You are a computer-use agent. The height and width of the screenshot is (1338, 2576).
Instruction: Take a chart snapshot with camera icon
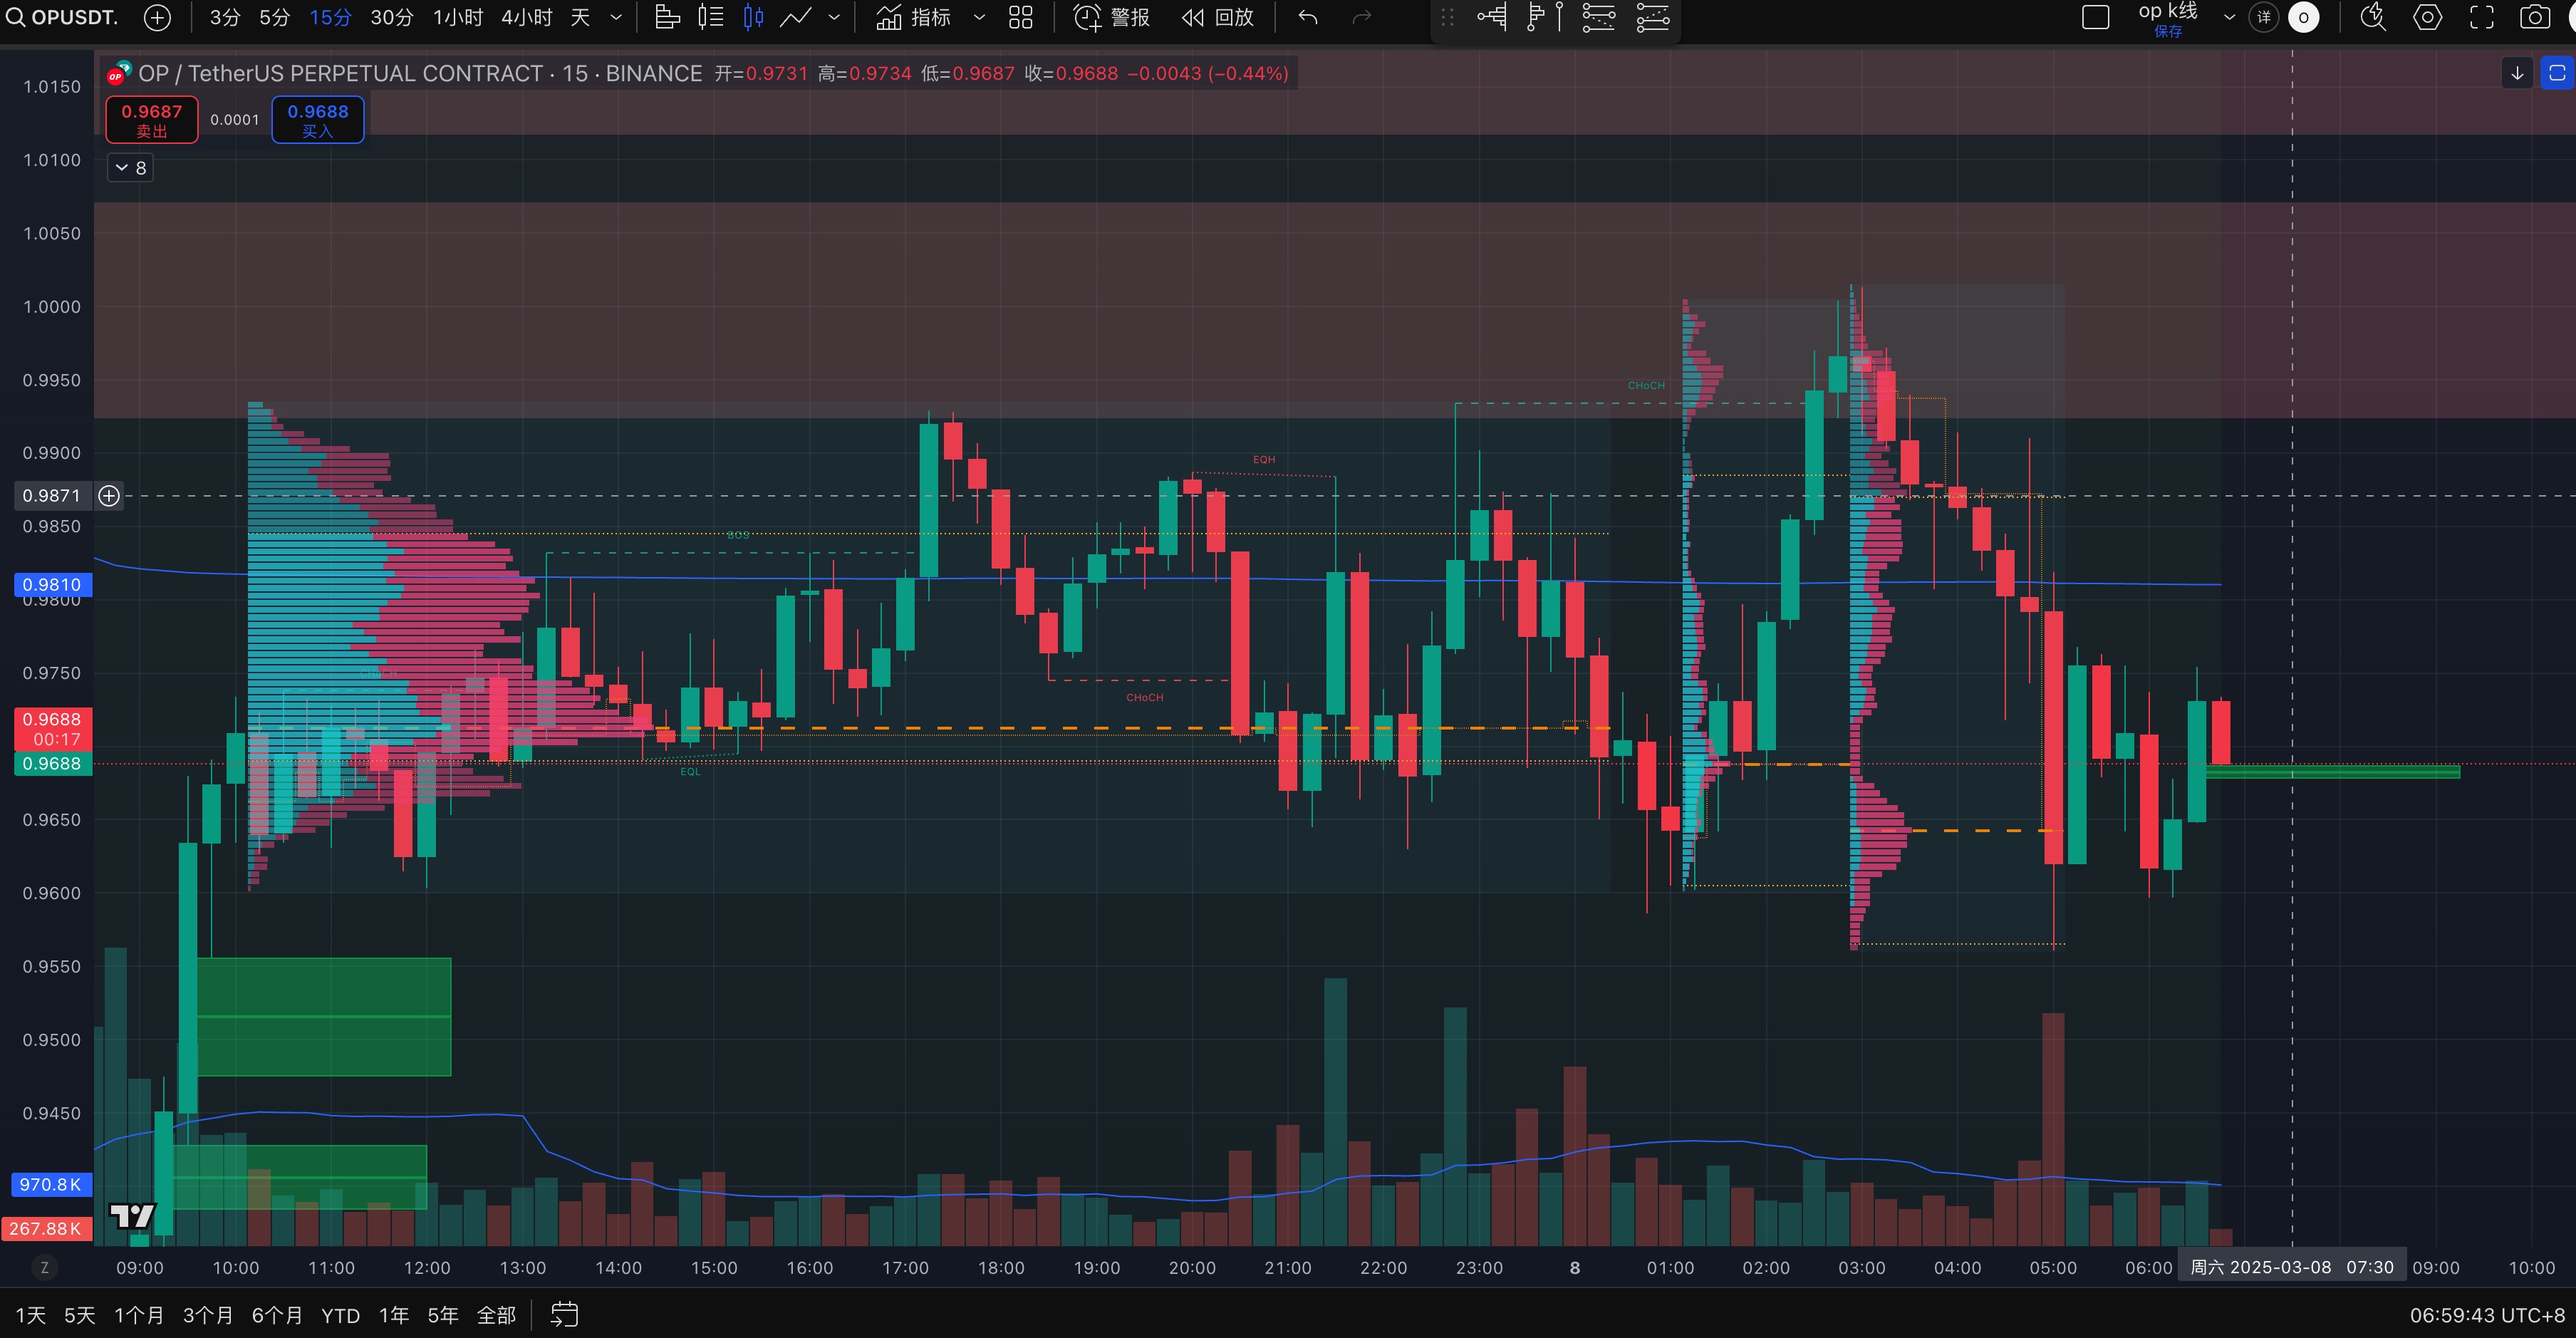pyautogui.click(x=2534, y=17)
